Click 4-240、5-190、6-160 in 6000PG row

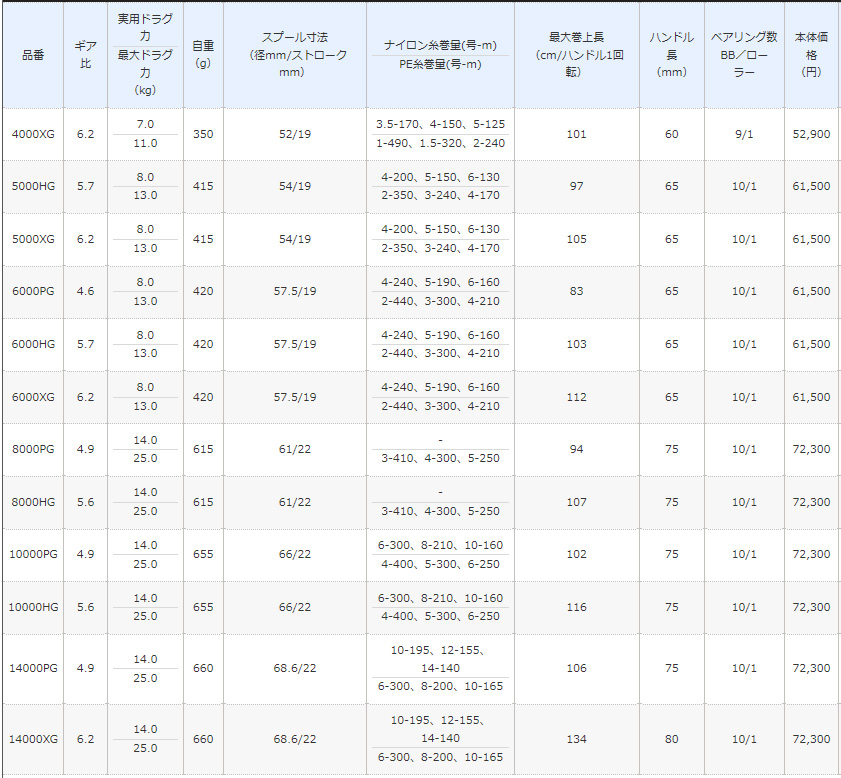point(440,282)
